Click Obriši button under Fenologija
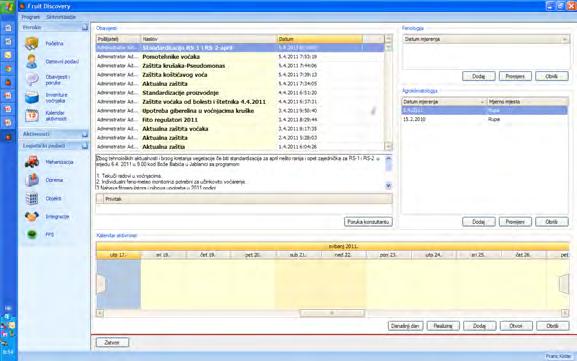577x361 pixels. pos(552,77)
